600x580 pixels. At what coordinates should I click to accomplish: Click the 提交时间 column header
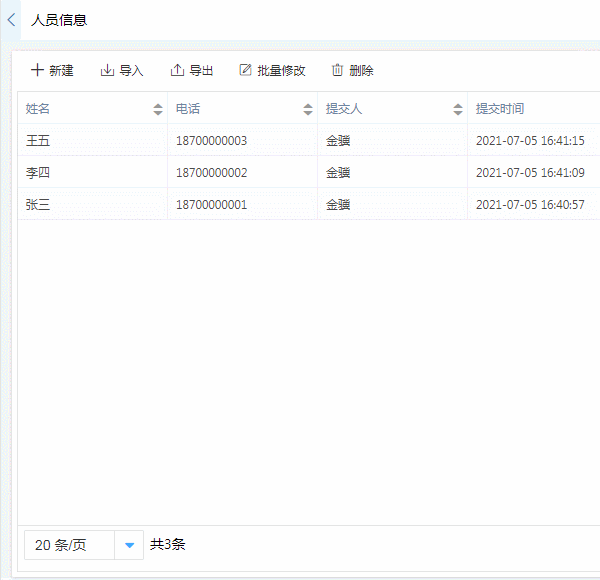pyautogui.click(x=500, y=109)
